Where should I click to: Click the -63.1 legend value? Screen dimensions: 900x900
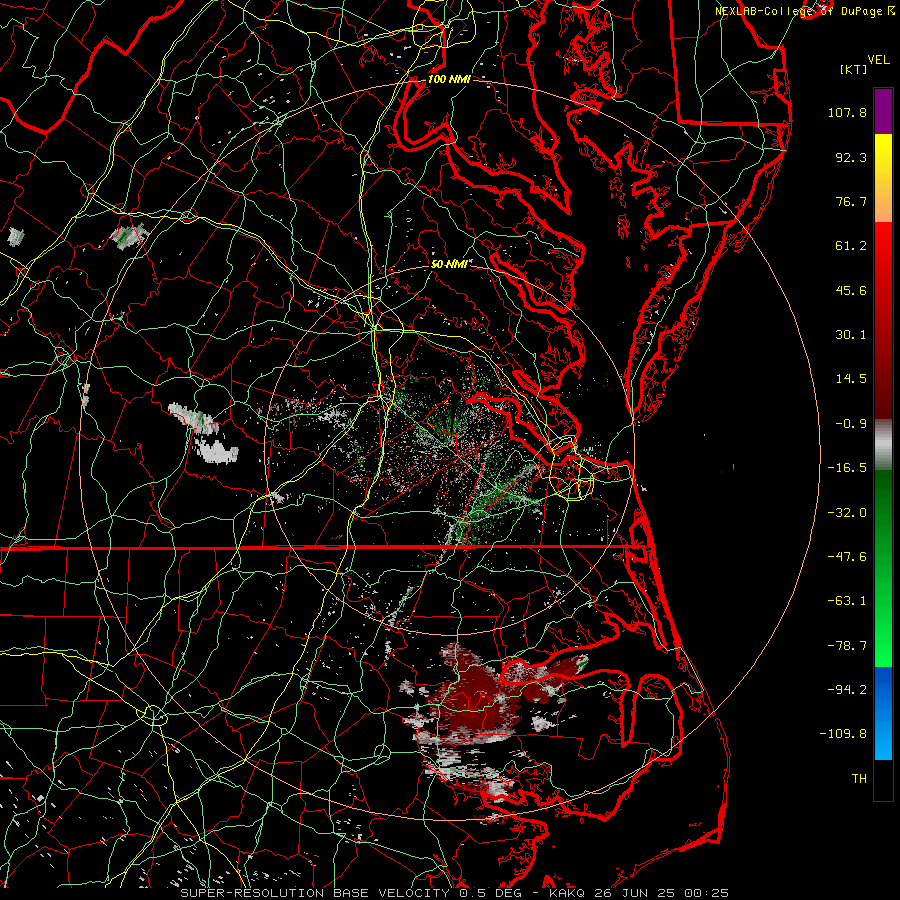point(847,601)
